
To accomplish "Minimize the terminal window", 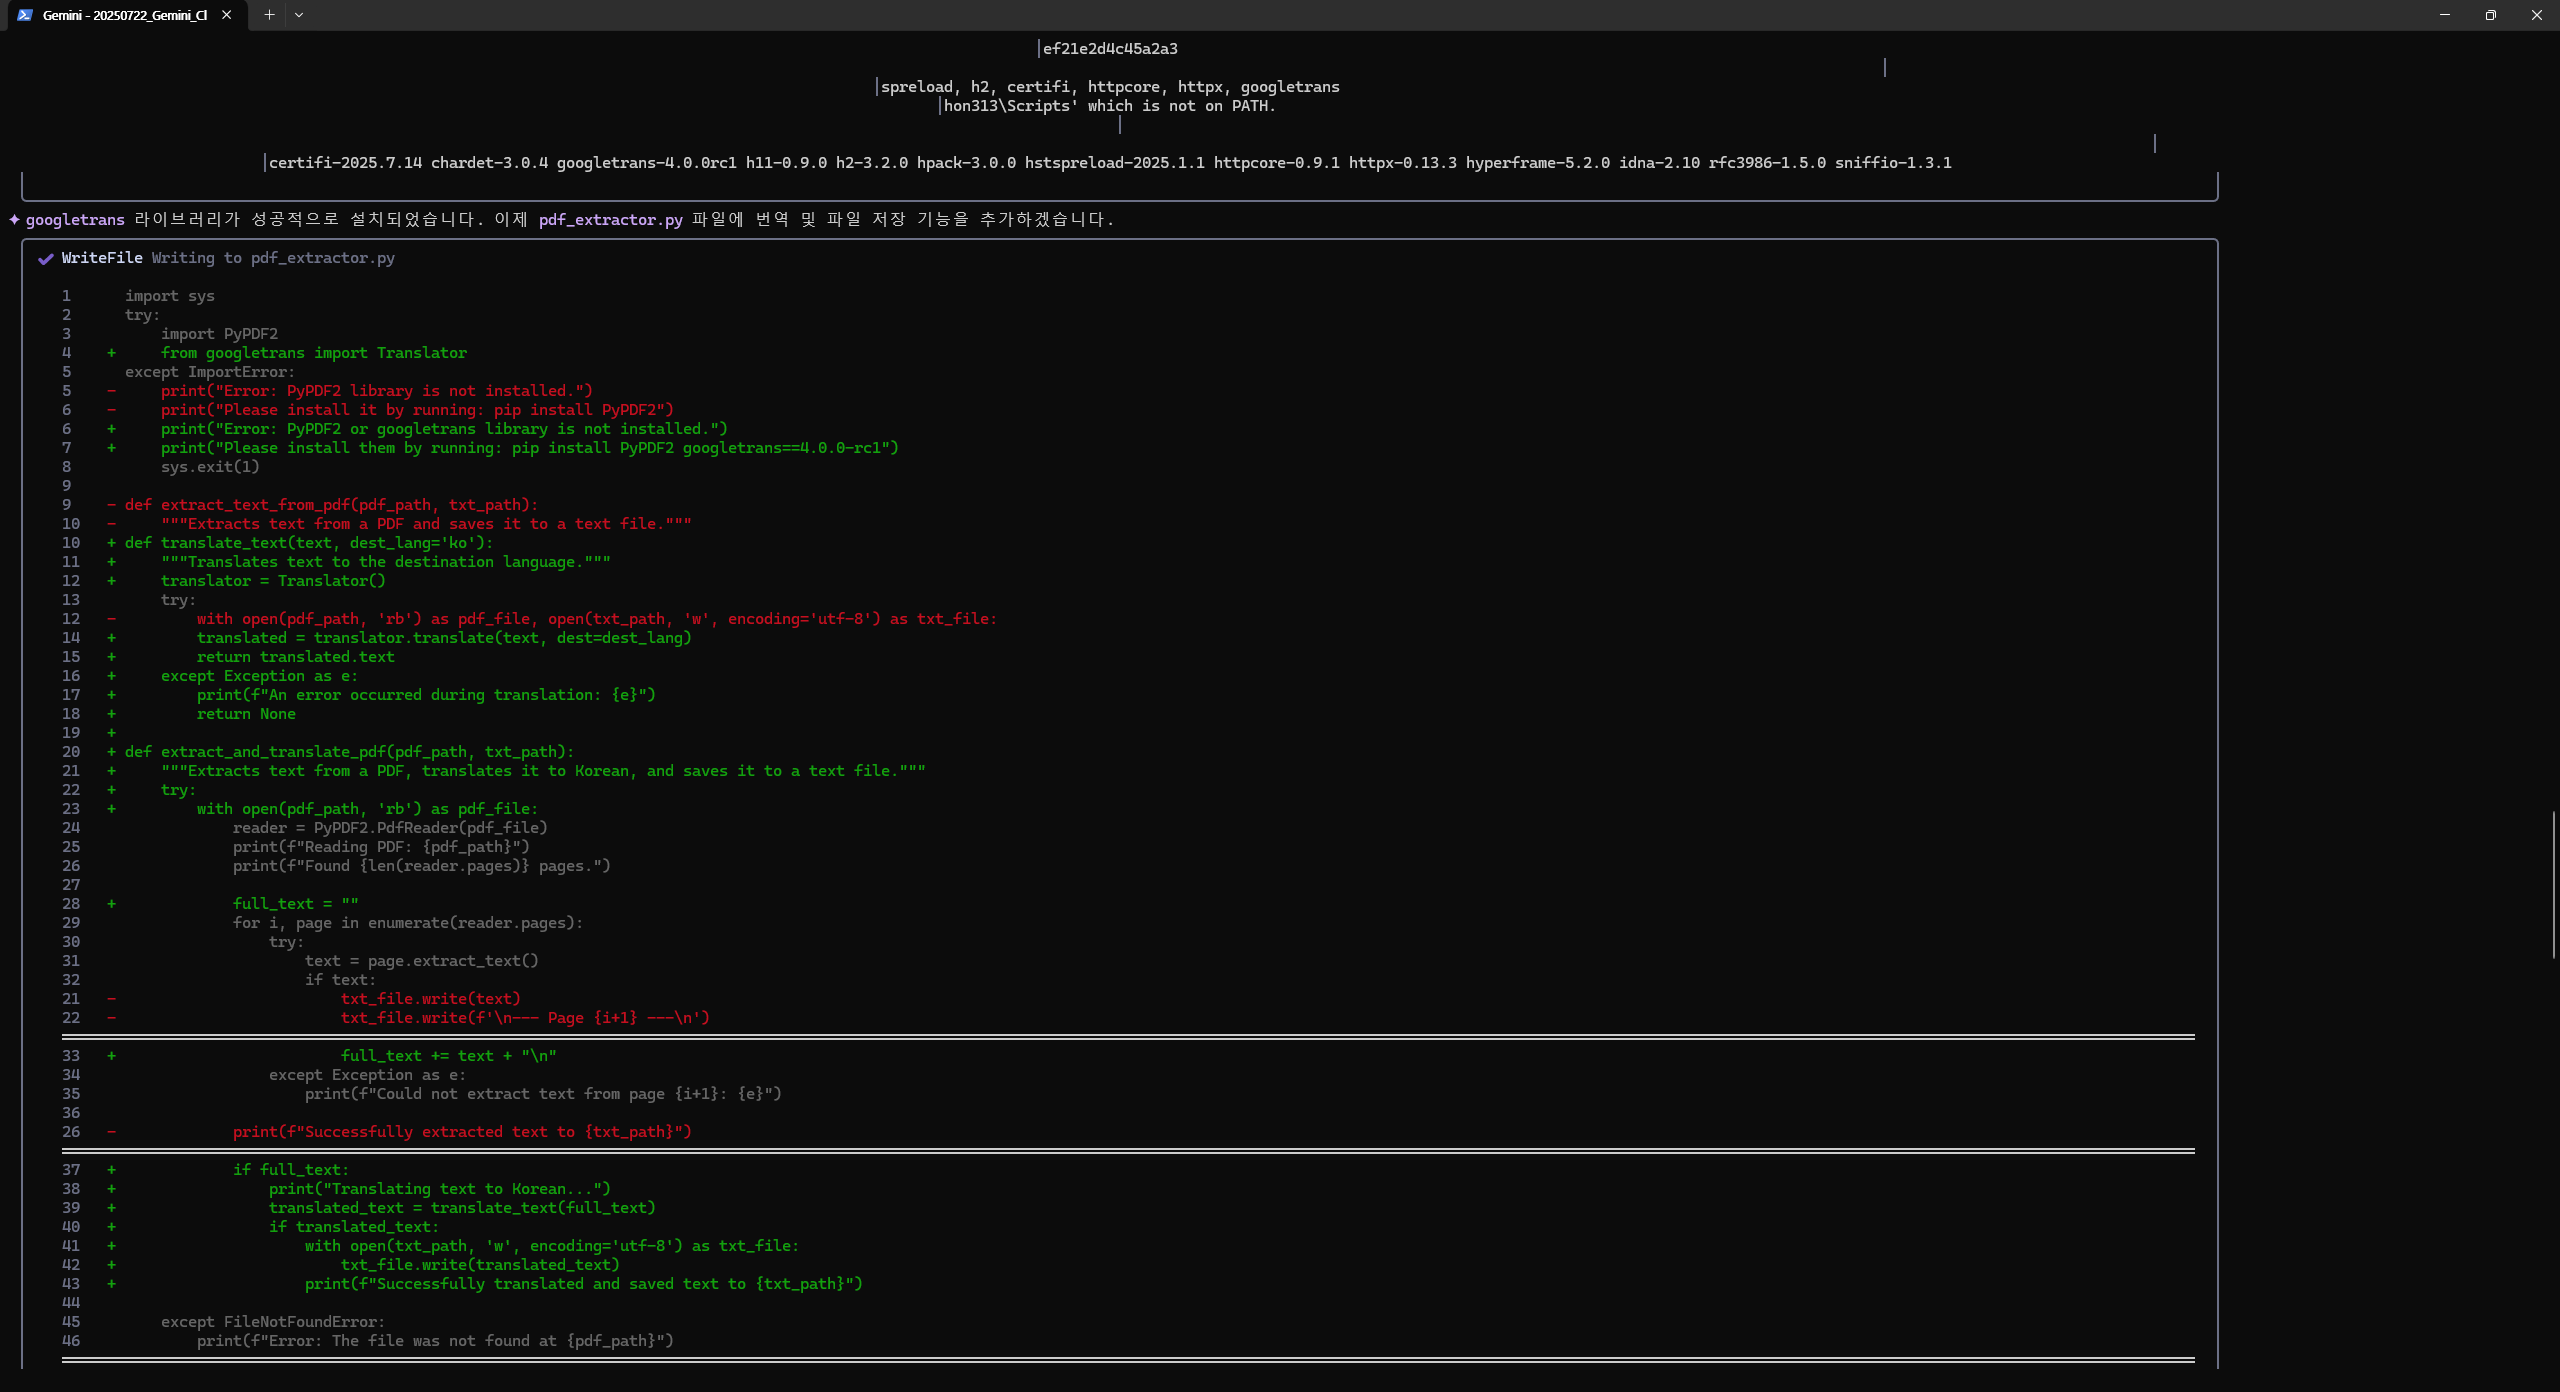I will pos(2445,15).
